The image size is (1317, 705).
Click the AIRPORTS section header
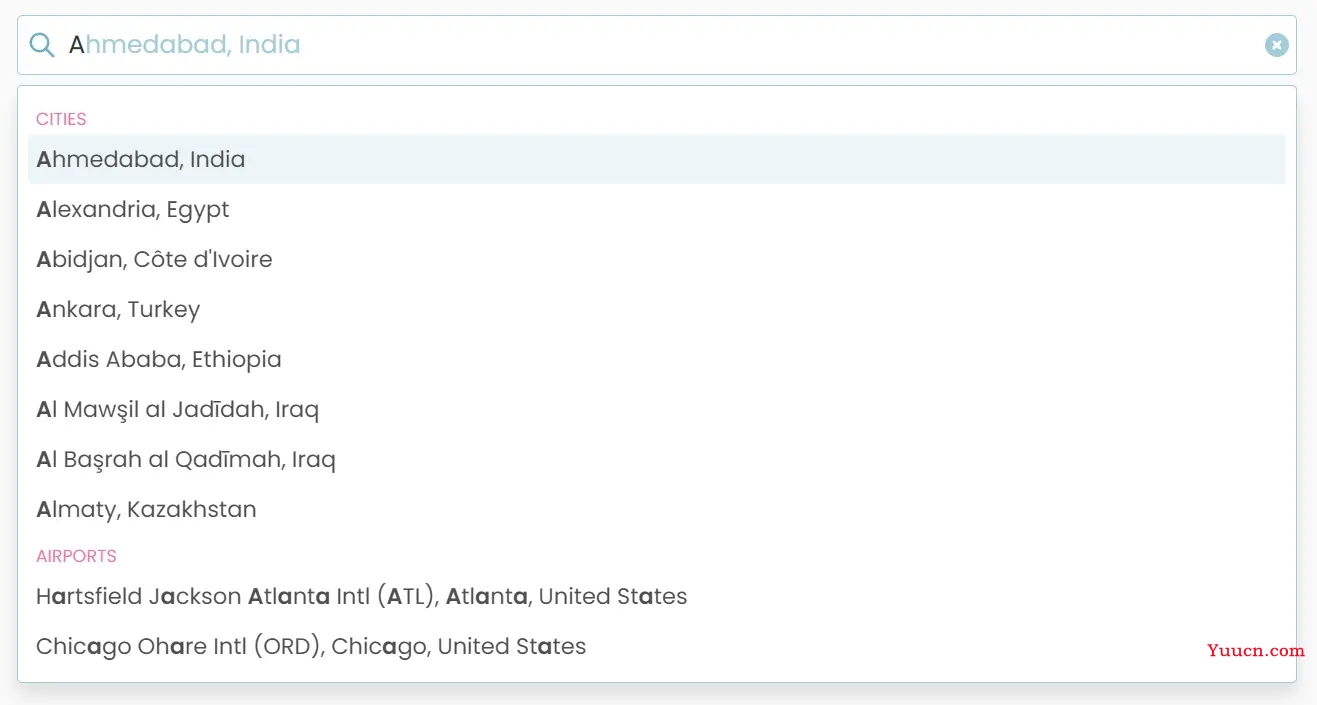[76, 556]
